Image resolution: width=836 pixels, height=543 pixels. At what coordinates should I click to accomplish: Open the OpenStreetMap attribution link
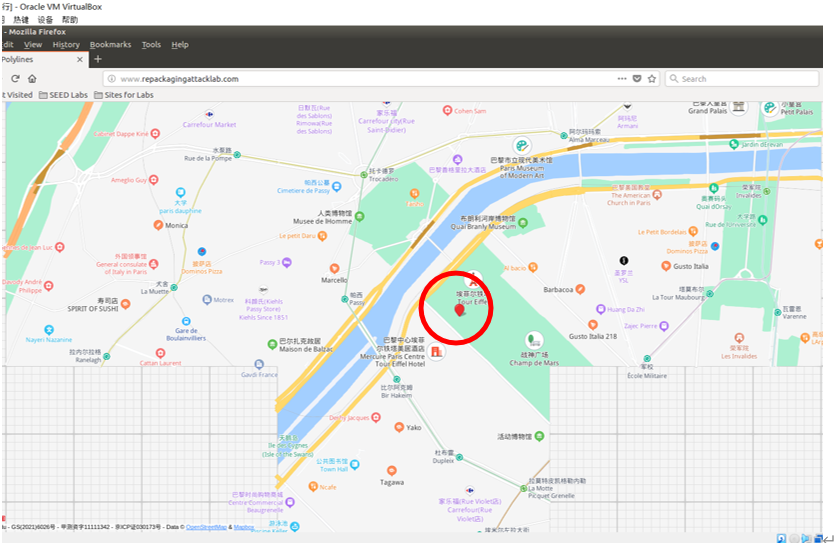coord(206,527)
